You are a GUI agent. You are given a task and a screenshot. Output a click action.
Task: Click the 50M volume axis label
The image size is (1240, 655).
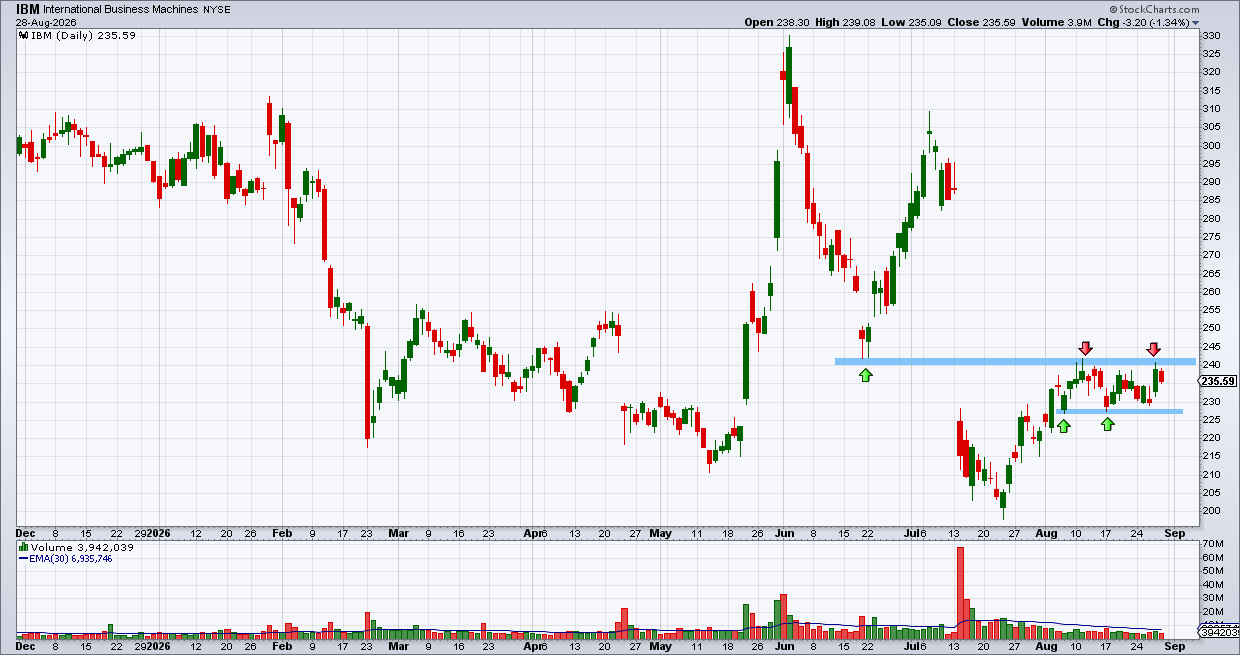click(x=1212, y=571)
